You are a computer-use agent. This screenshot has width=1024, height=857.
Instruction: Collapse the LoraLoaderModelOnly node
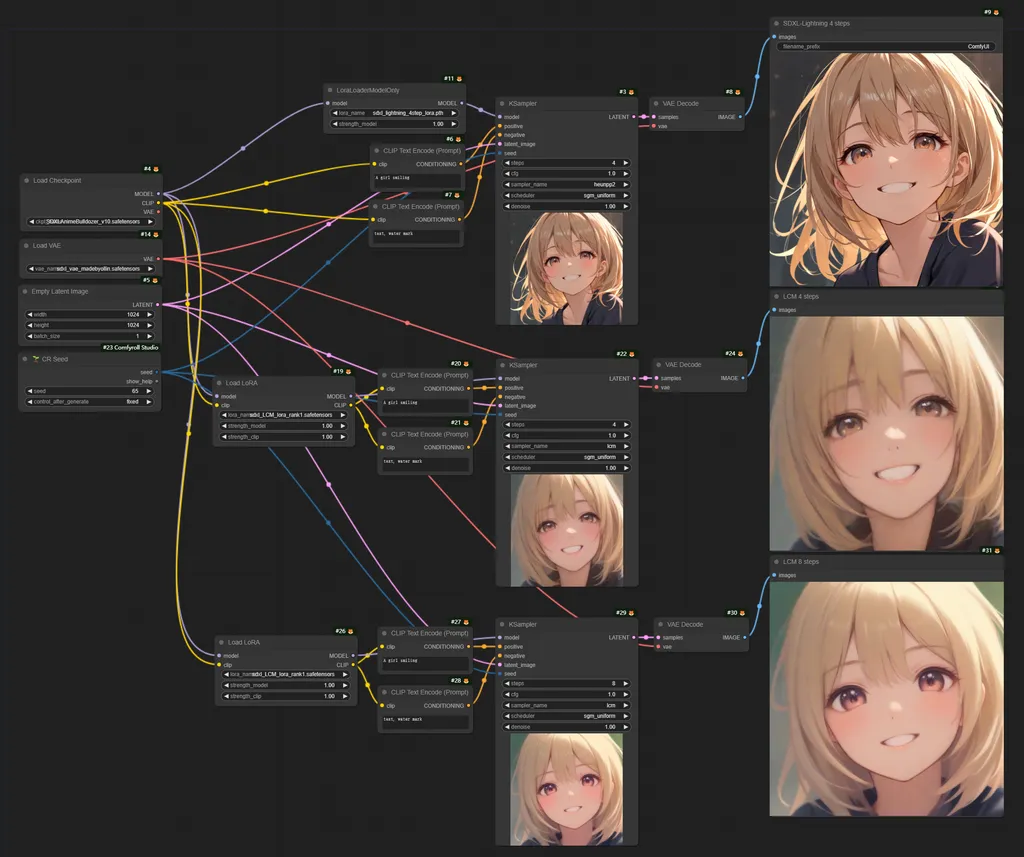coord(330,90)
